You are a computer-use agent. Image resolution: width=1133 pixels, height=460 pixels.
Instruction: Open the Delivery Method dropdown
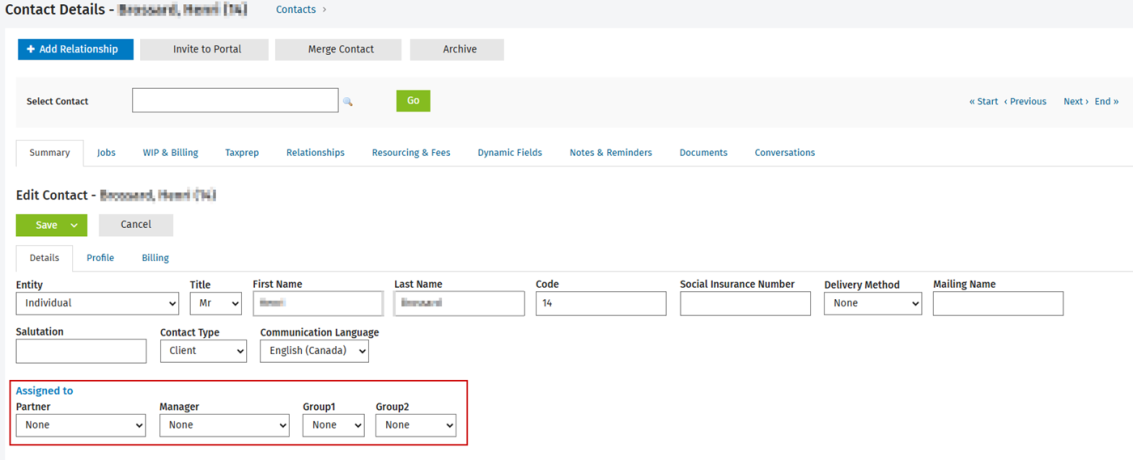tap(872, 303)
